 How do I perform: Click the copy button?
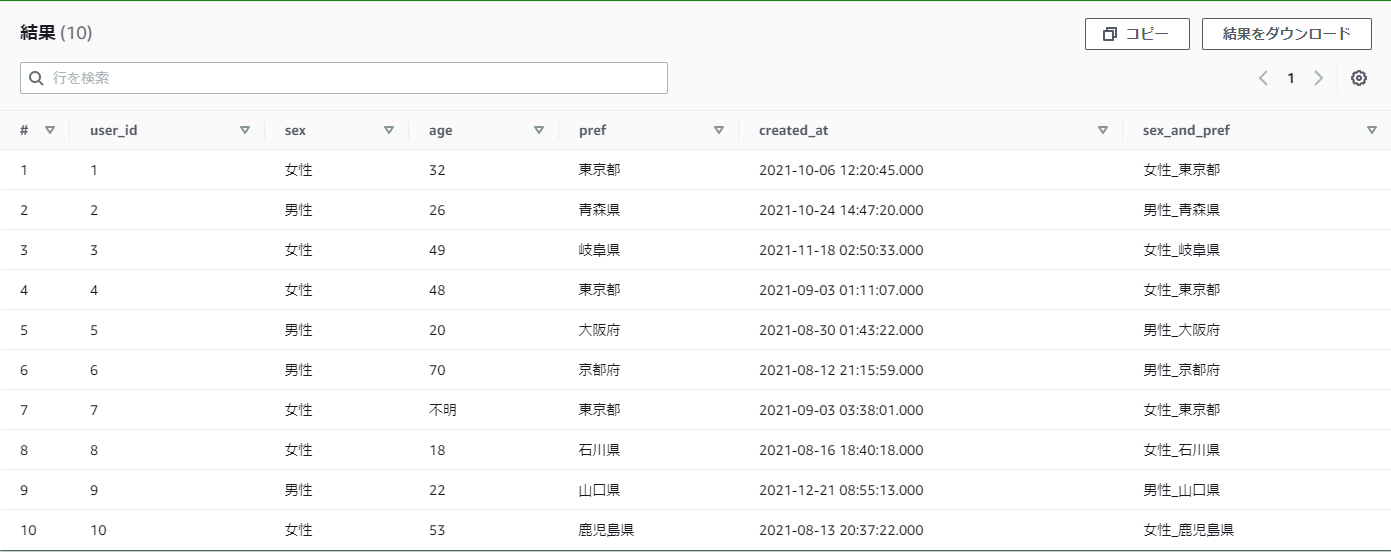(x=1137, y=34)
